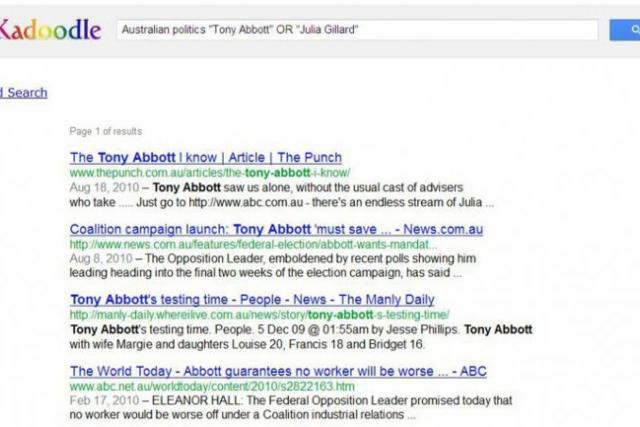The image size is (640, 427).
Task: Visit the abc.net.au worldtoday green URL
Action: [212, 386]
